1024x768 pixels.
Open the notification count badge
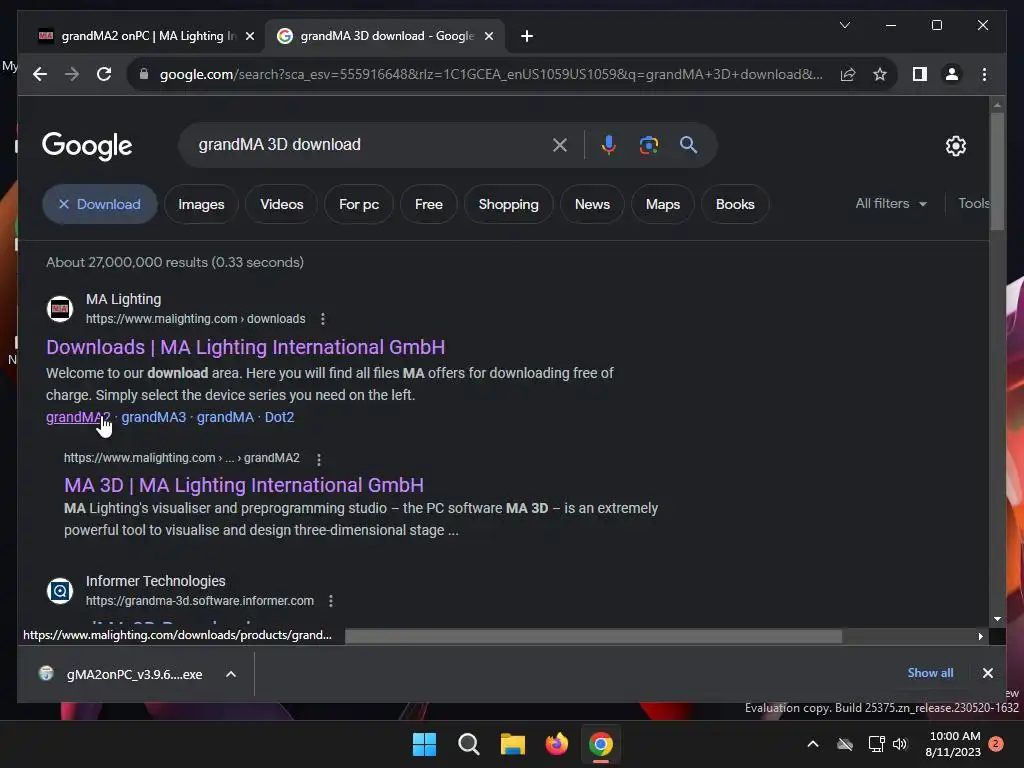(996, 744)
